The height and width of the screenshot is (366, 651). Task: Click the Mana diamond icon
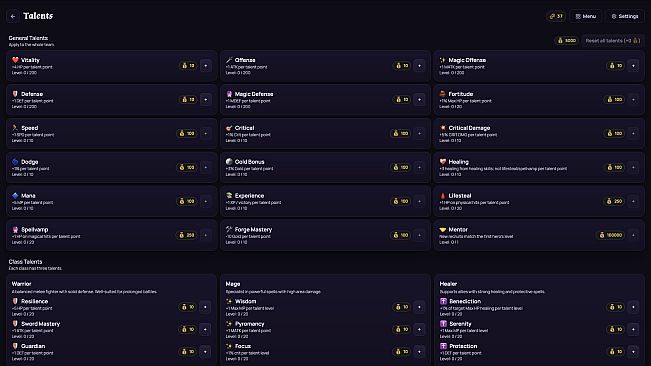click(x=15, y=195)
